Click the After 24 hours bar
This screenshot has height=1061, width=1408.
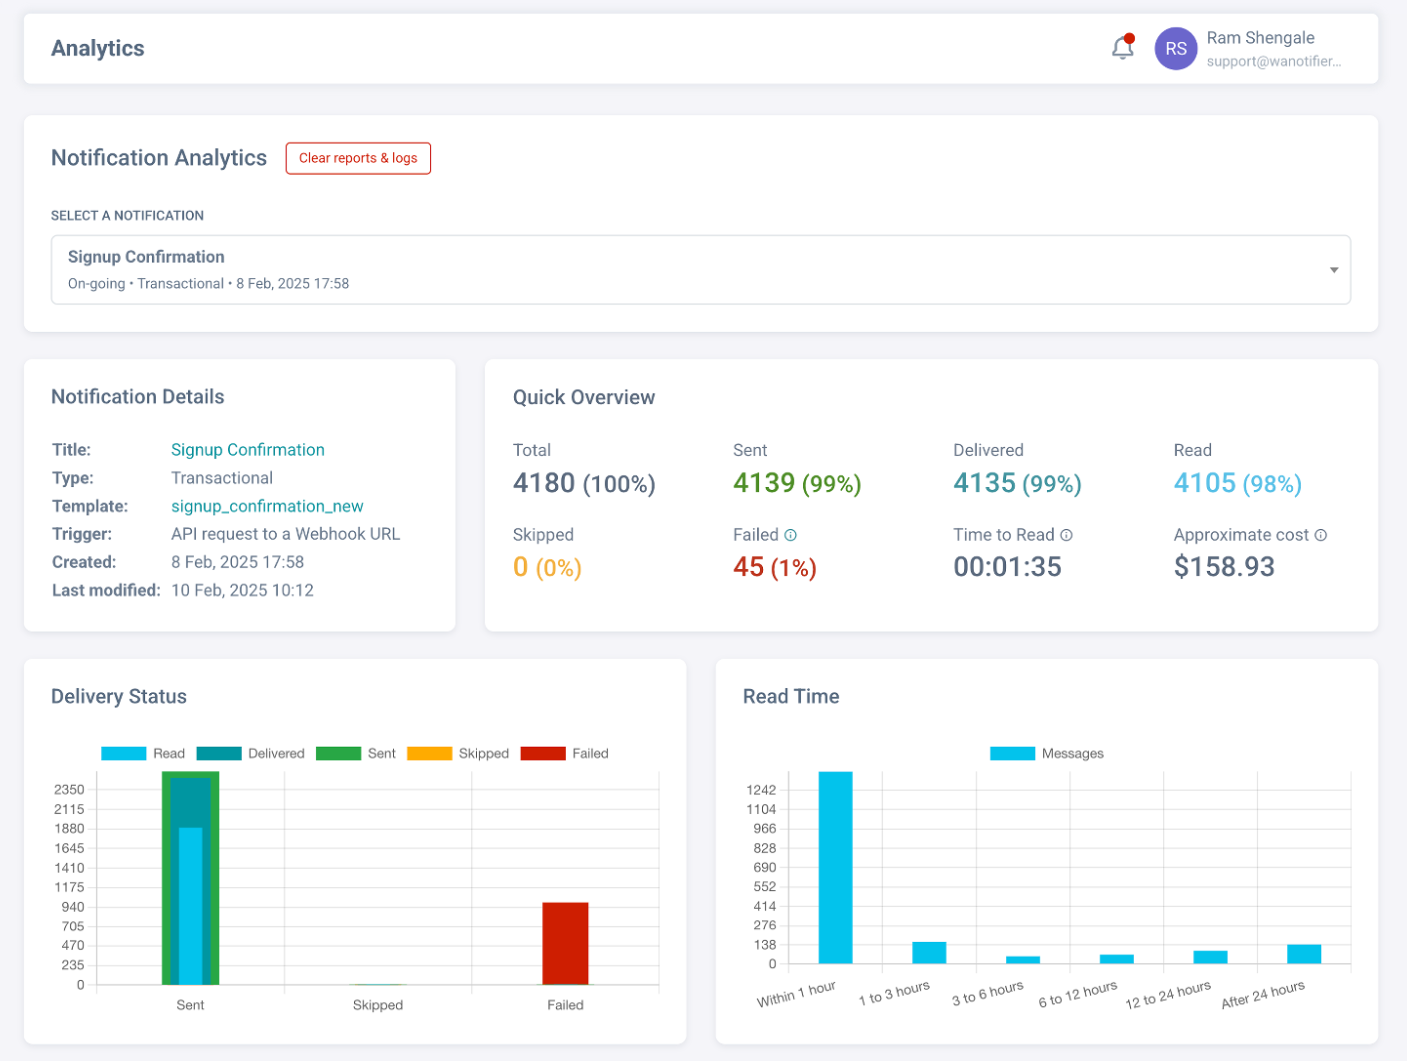tap(1303, 954)
